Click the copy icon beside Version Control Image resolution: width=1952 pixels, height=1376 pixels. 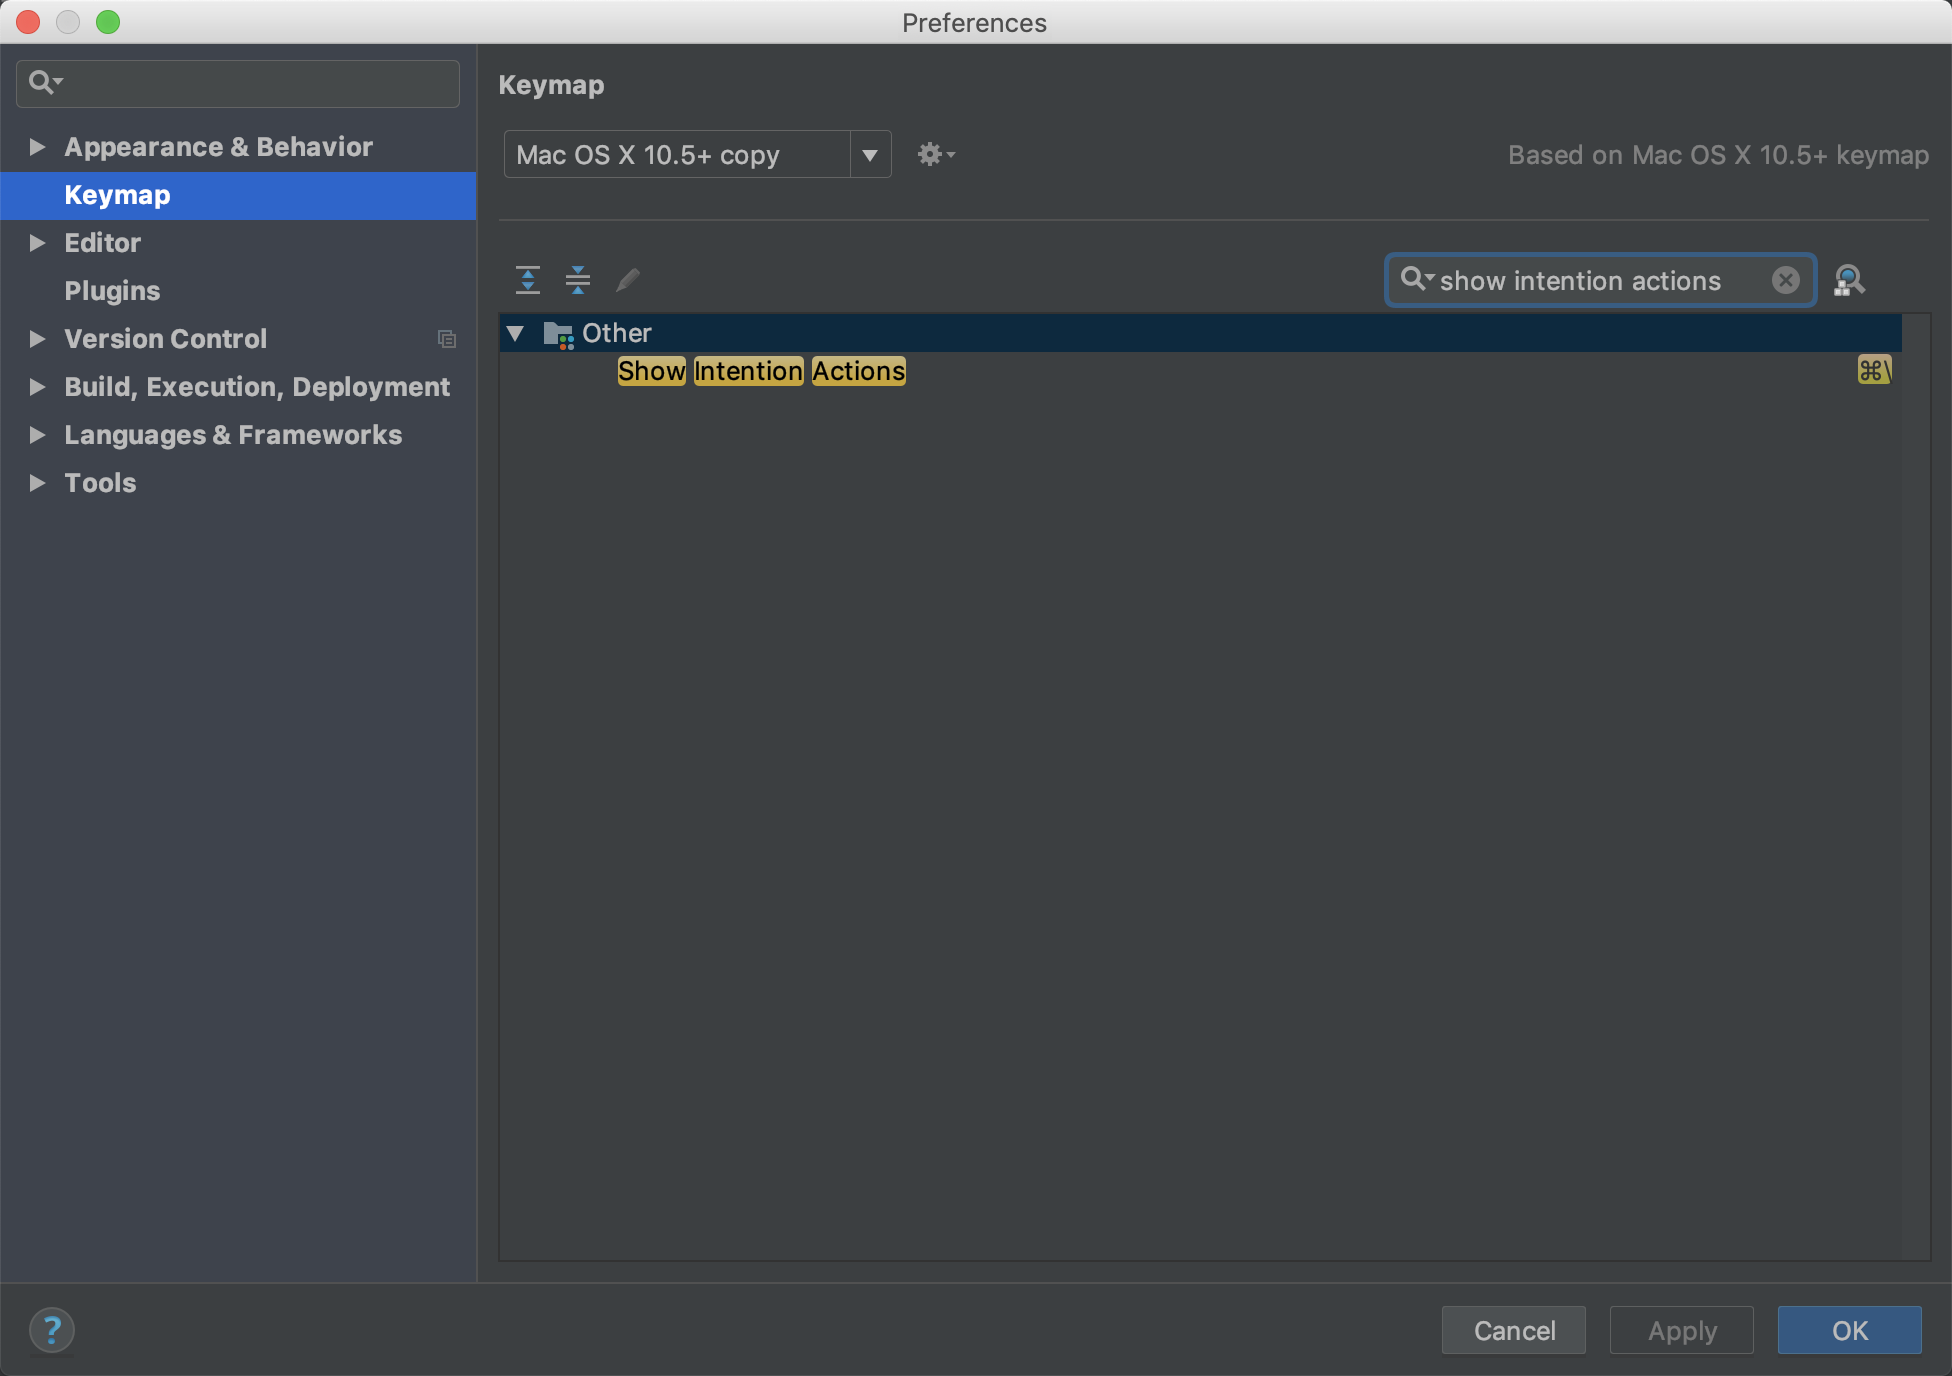(447, 339)
